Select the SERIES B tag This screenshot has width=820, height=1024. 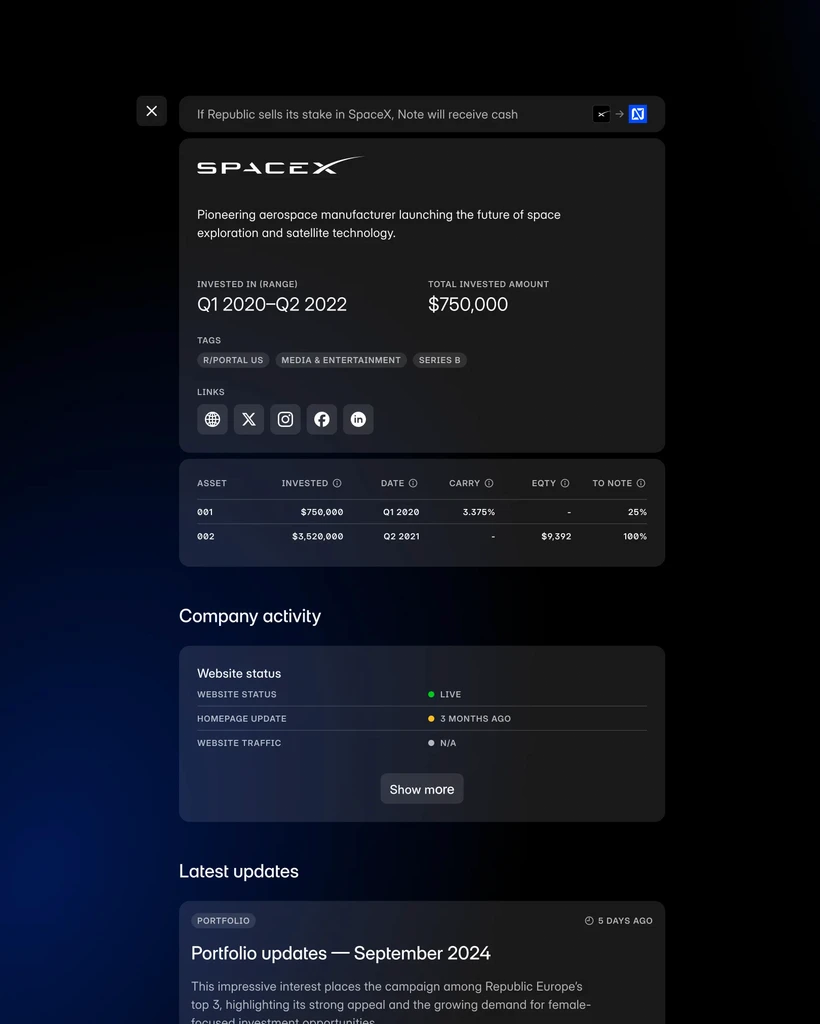coord(439,360)
